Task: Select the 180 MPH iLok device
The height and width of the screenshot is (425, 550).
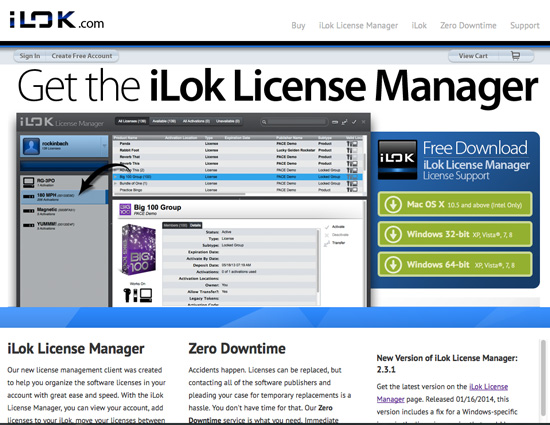Action: (64, 197)
